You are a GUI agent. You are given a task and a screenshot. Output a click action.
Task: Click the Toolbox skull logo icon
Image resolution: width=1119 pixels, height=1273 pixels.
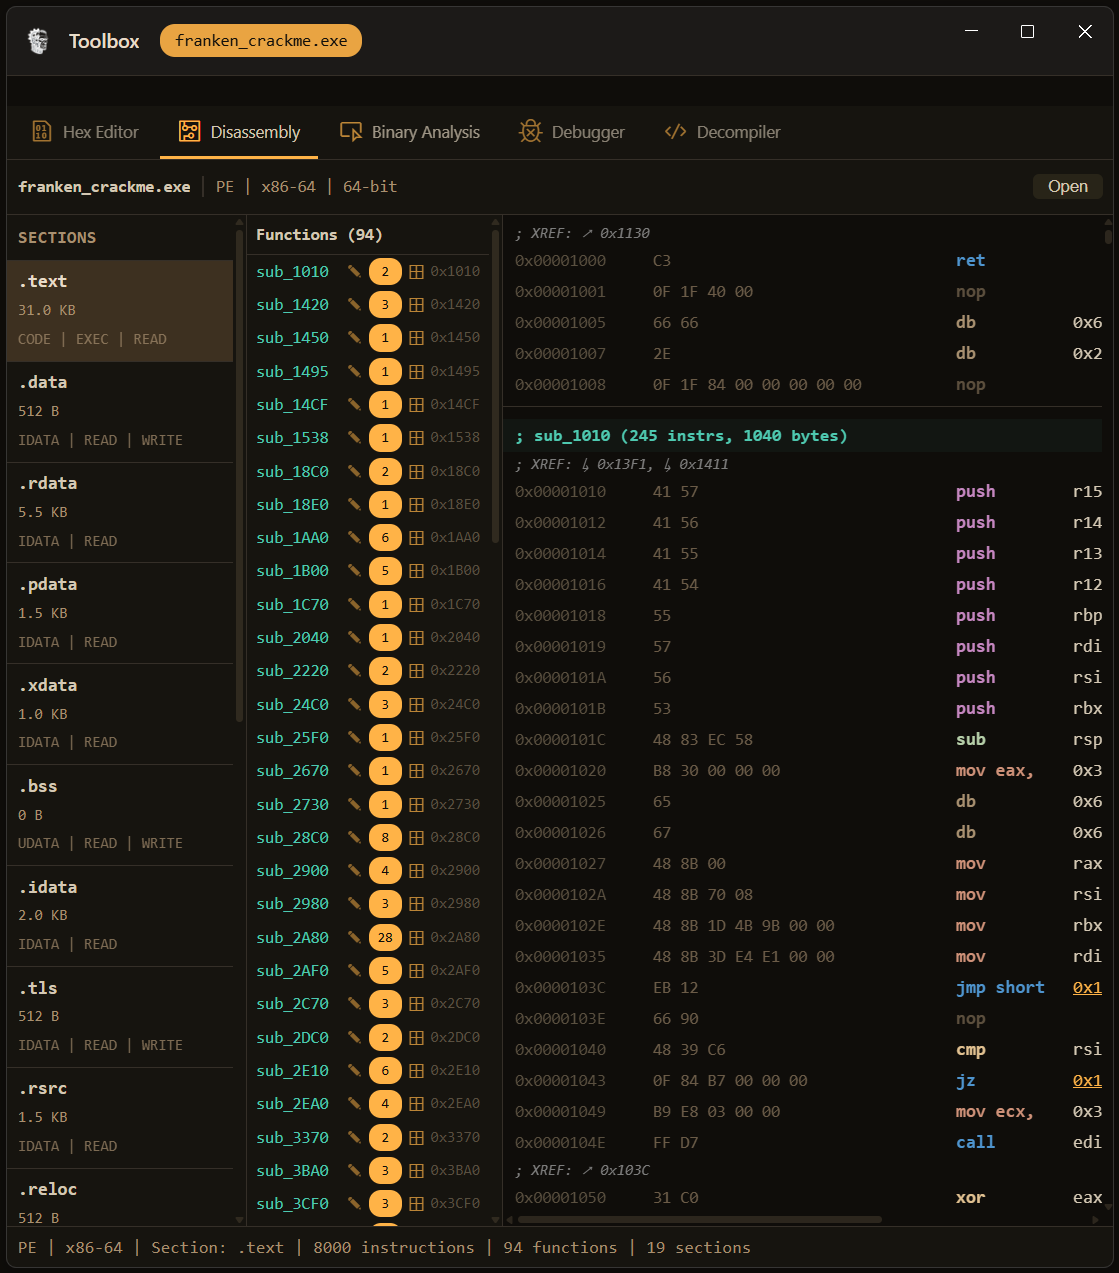[38, 41]
